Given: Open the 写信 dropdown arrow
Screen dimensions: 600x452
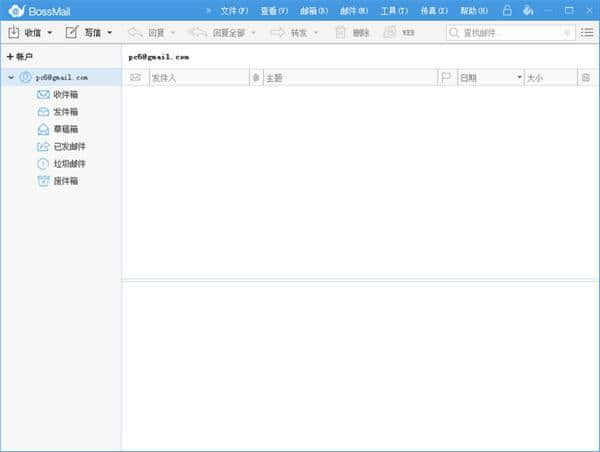Looking at the screenshot, I should [109, 33].
